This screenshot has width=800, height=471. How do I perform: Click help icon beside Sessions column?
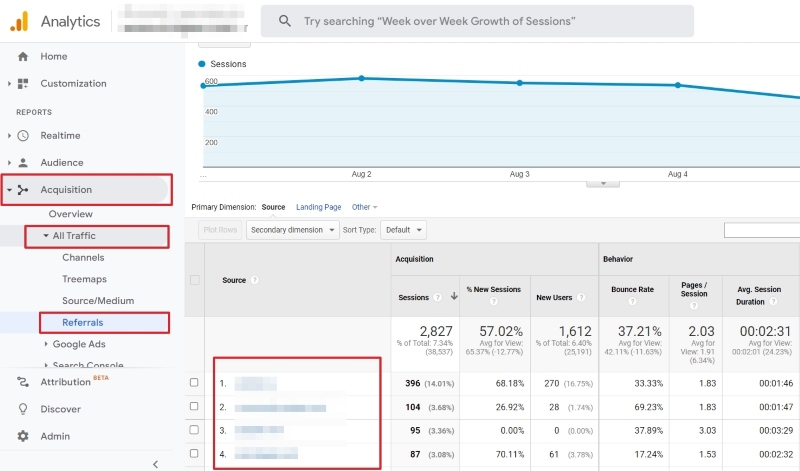coord(437,297)
